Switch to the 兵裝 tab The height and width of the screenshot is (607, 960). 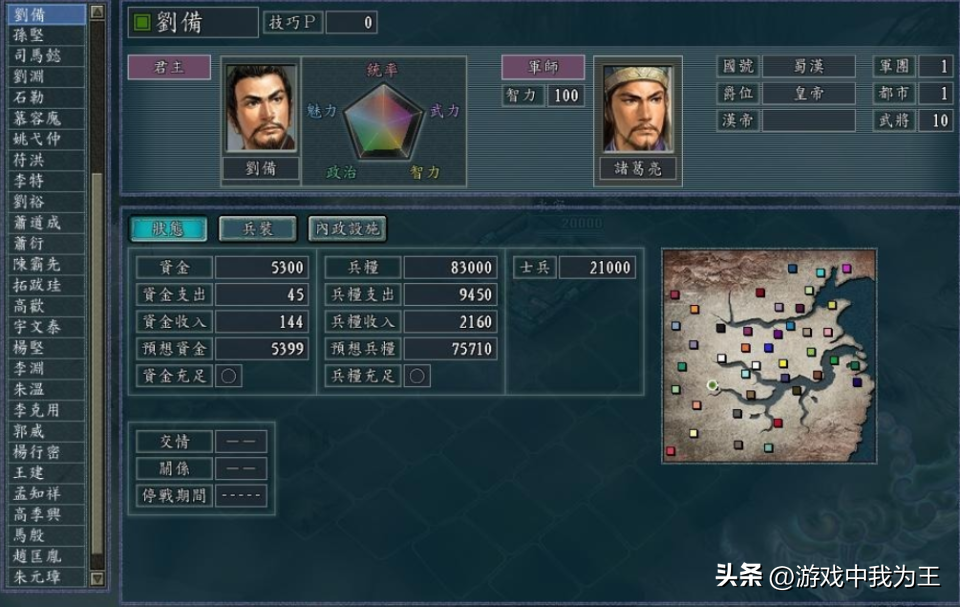258,228
